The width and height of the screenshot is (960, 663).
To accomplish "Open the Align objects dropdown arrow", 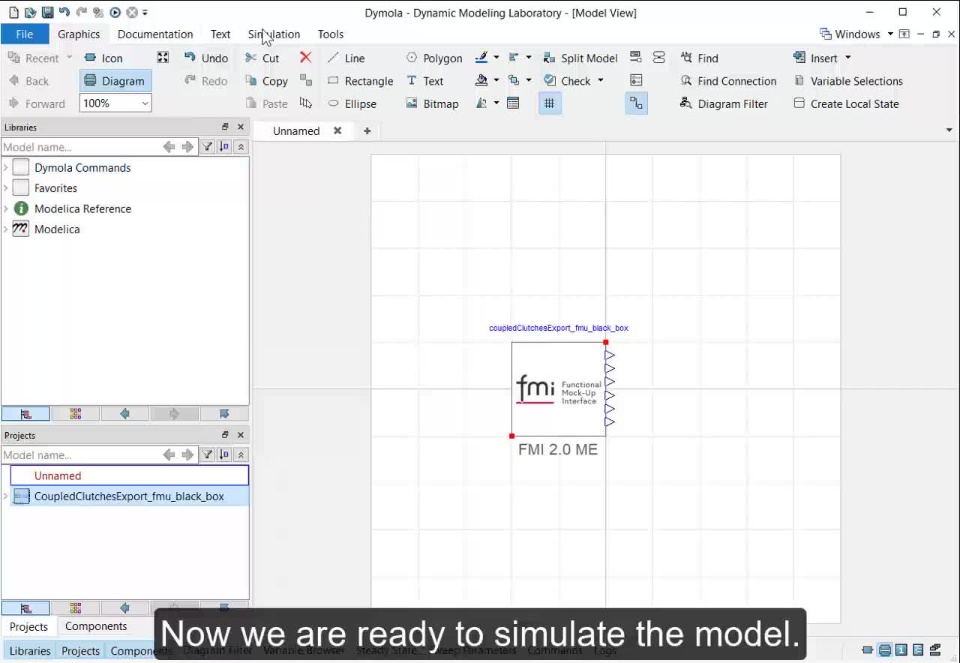I will [529, 58].
